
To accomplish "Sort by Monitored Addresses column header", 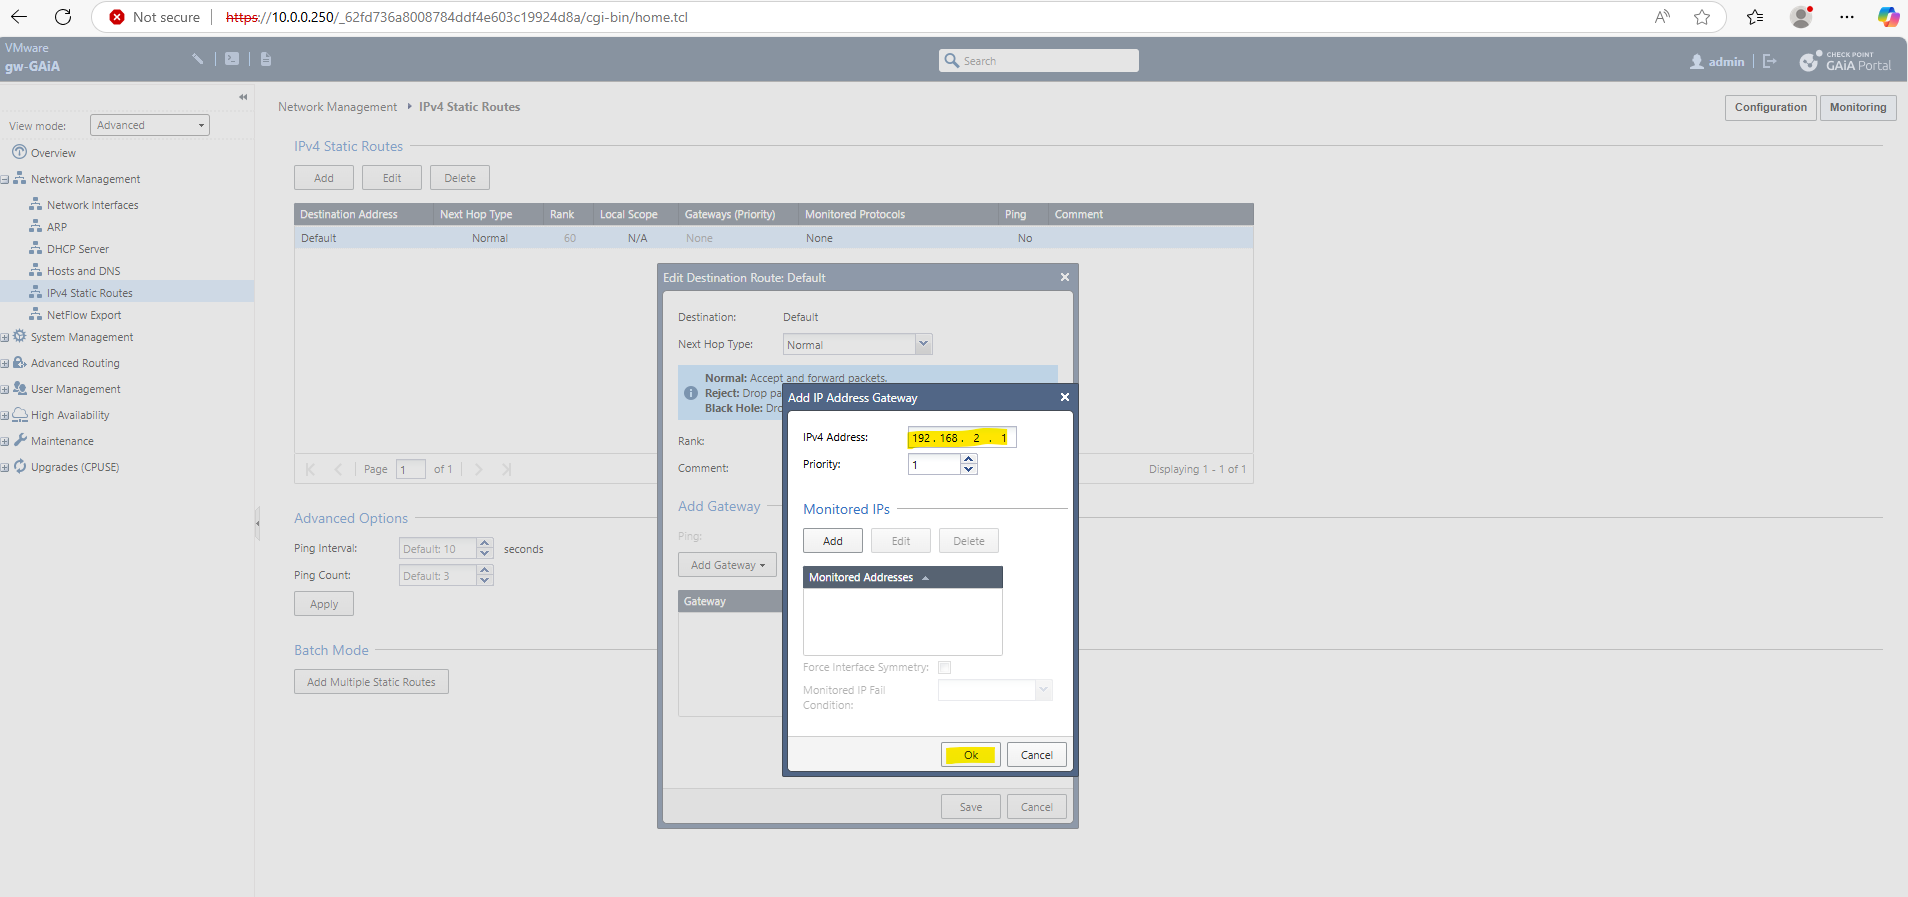I will (861, 577).
